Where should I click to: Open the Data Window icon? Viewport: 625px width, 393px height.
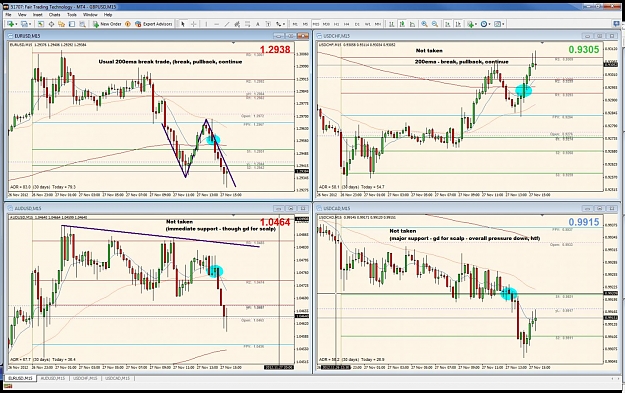(51, 24)
